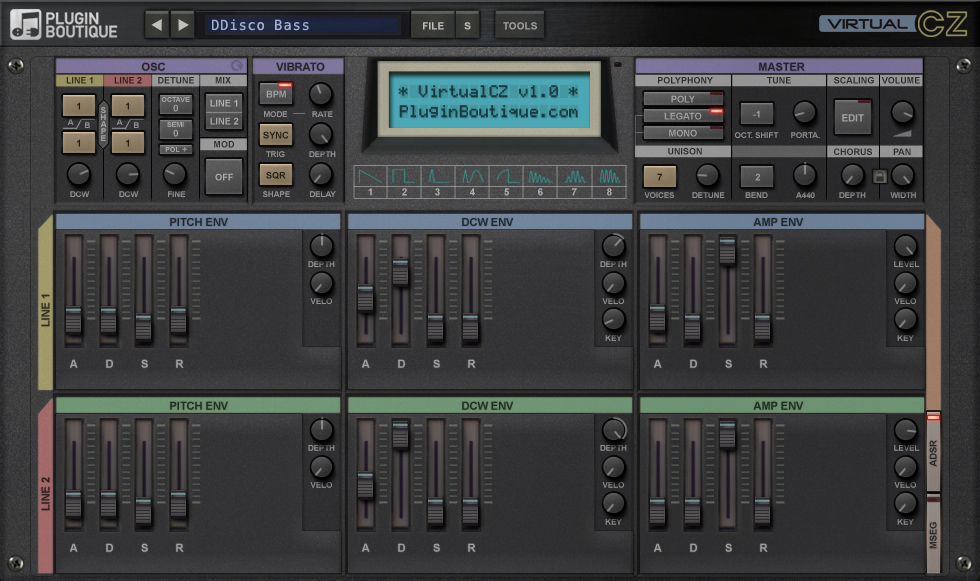Open the MOD mode selector showing OFF

[x=224, y=177]
